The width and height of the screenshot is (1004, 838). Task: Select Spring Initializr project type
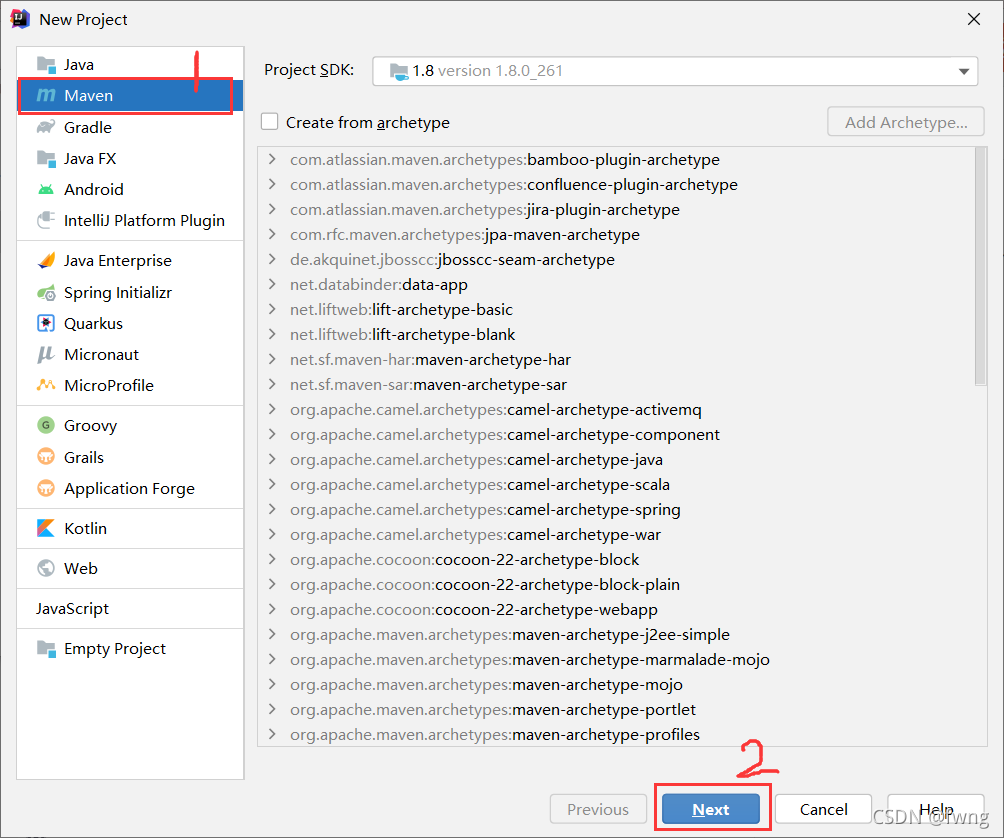click(x=131, y=293)
